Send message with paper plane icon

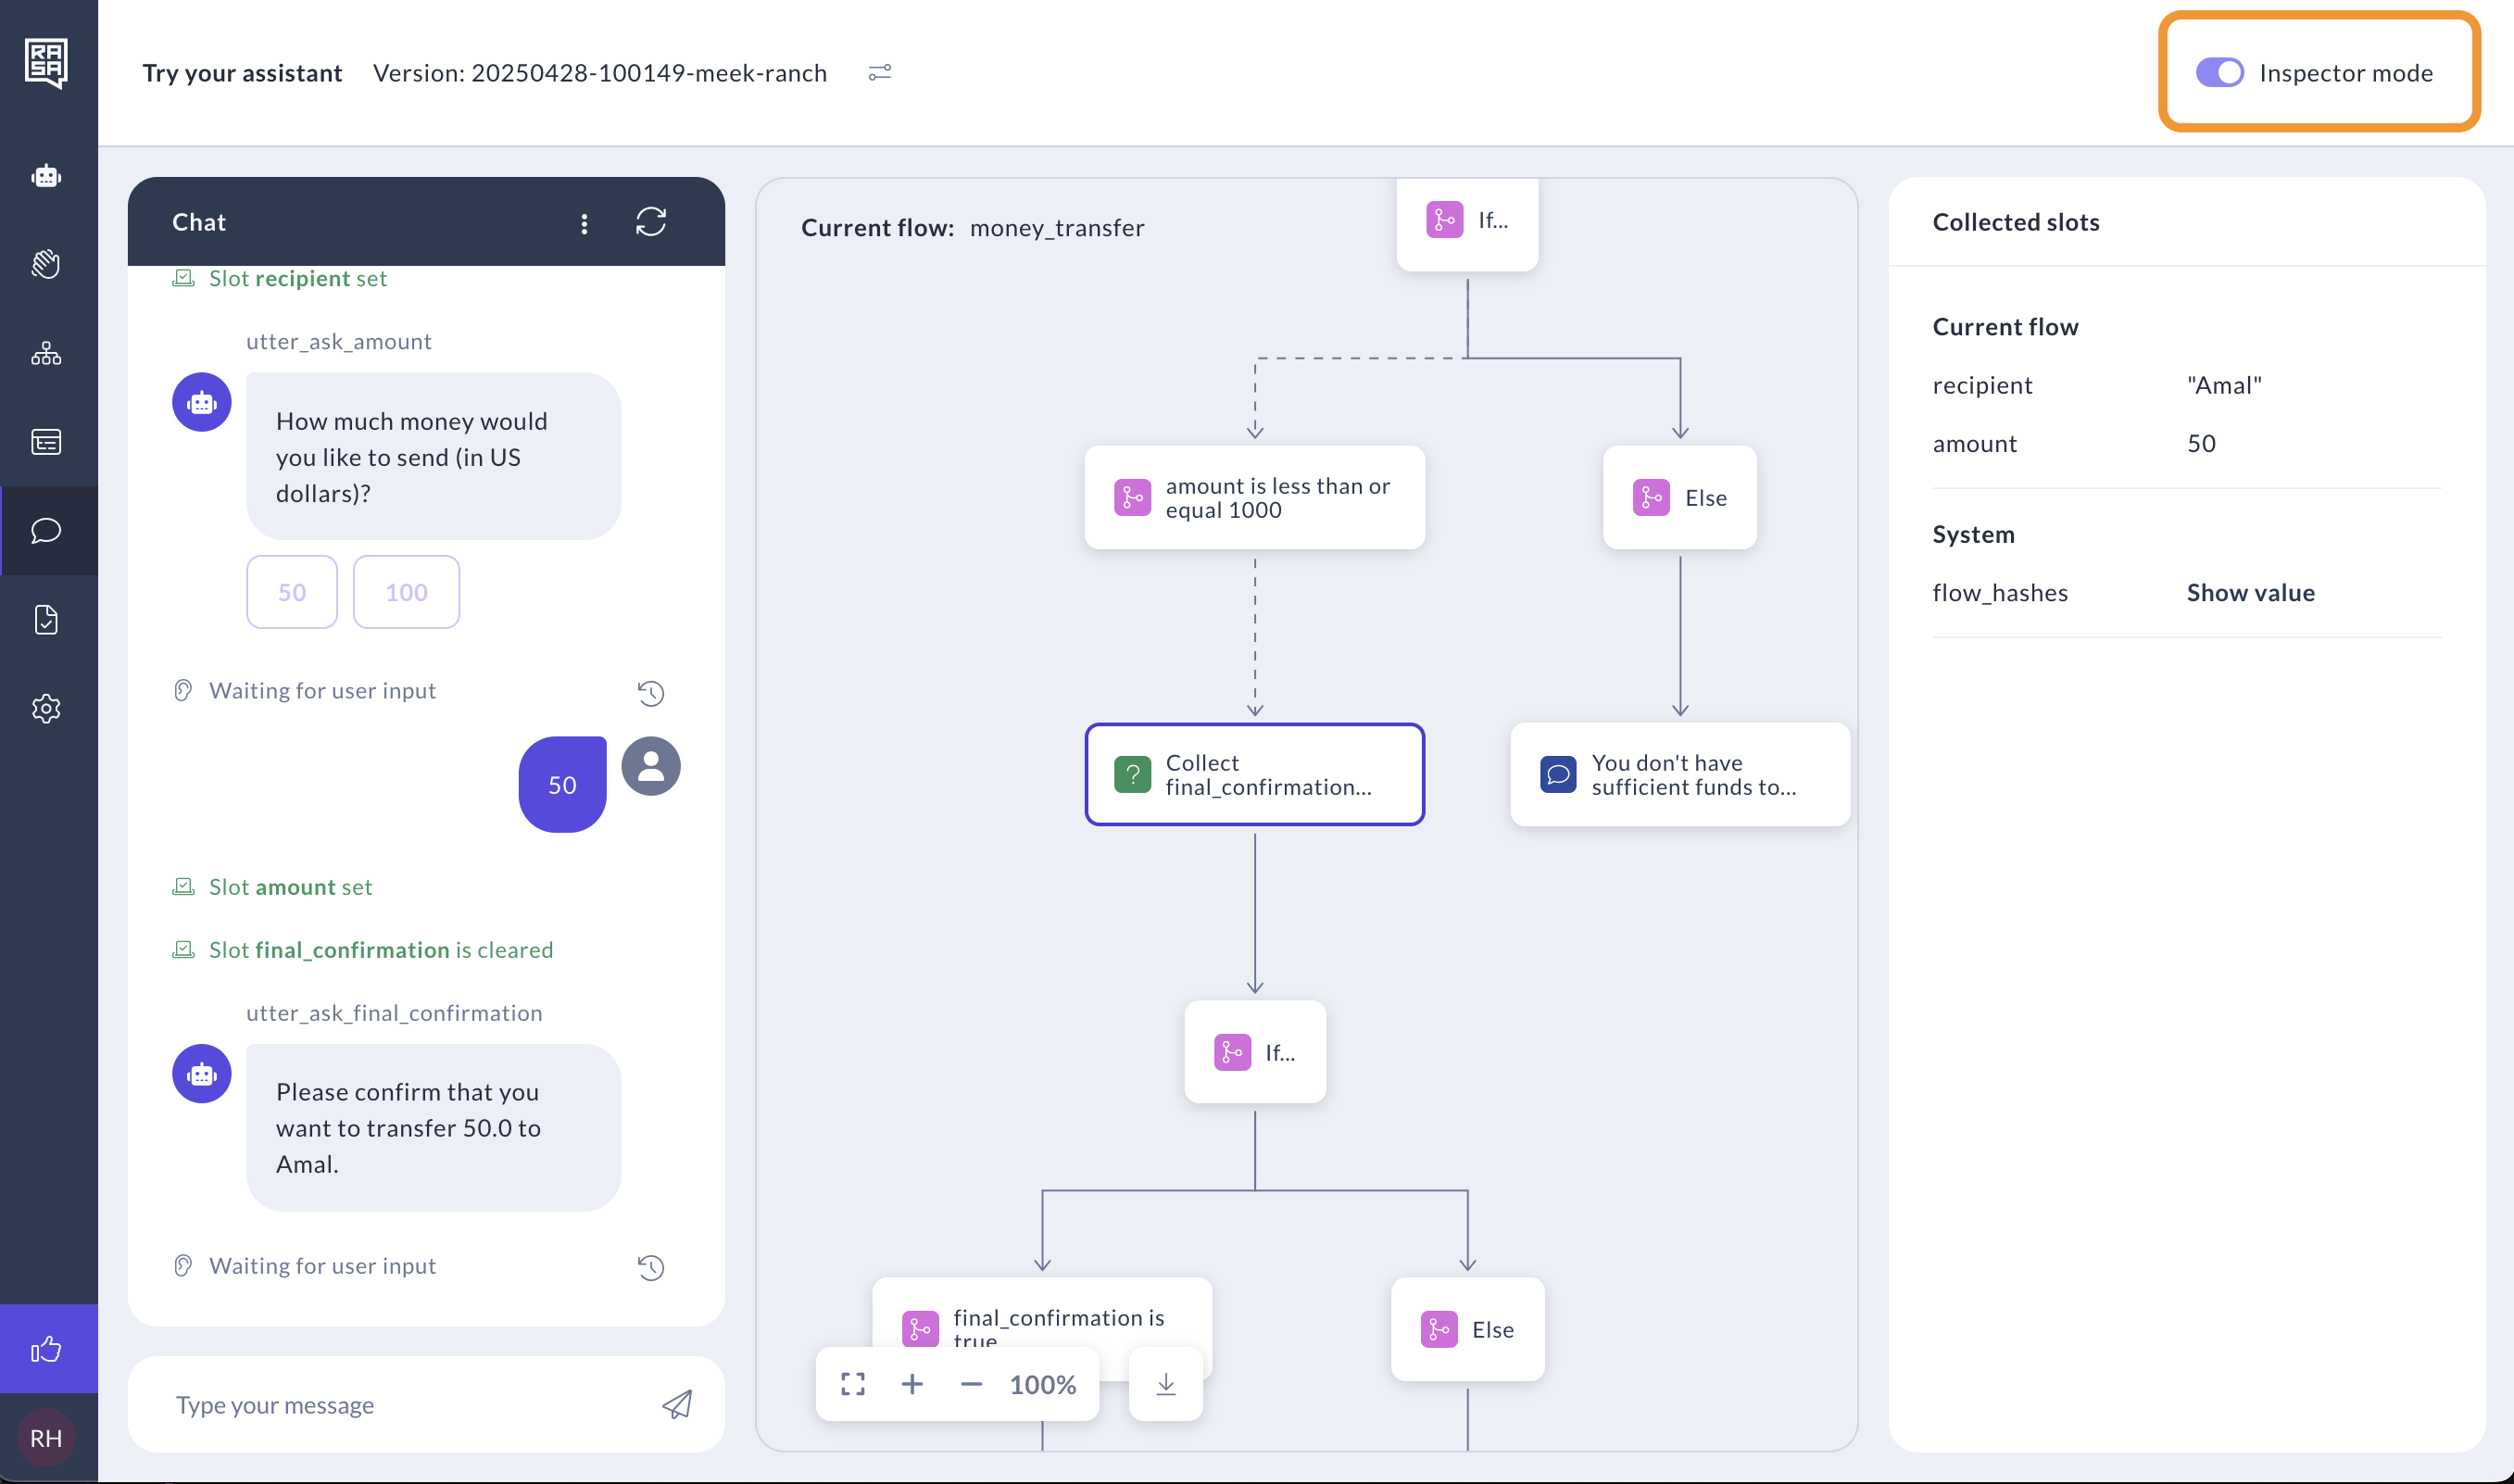(x=677, y=1404)
